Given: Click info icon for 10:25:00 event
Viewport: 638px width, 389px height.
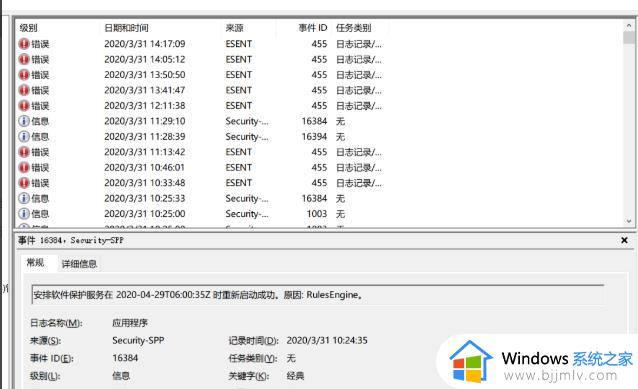Looking at the screenshot, I should (x=24, y=214).
